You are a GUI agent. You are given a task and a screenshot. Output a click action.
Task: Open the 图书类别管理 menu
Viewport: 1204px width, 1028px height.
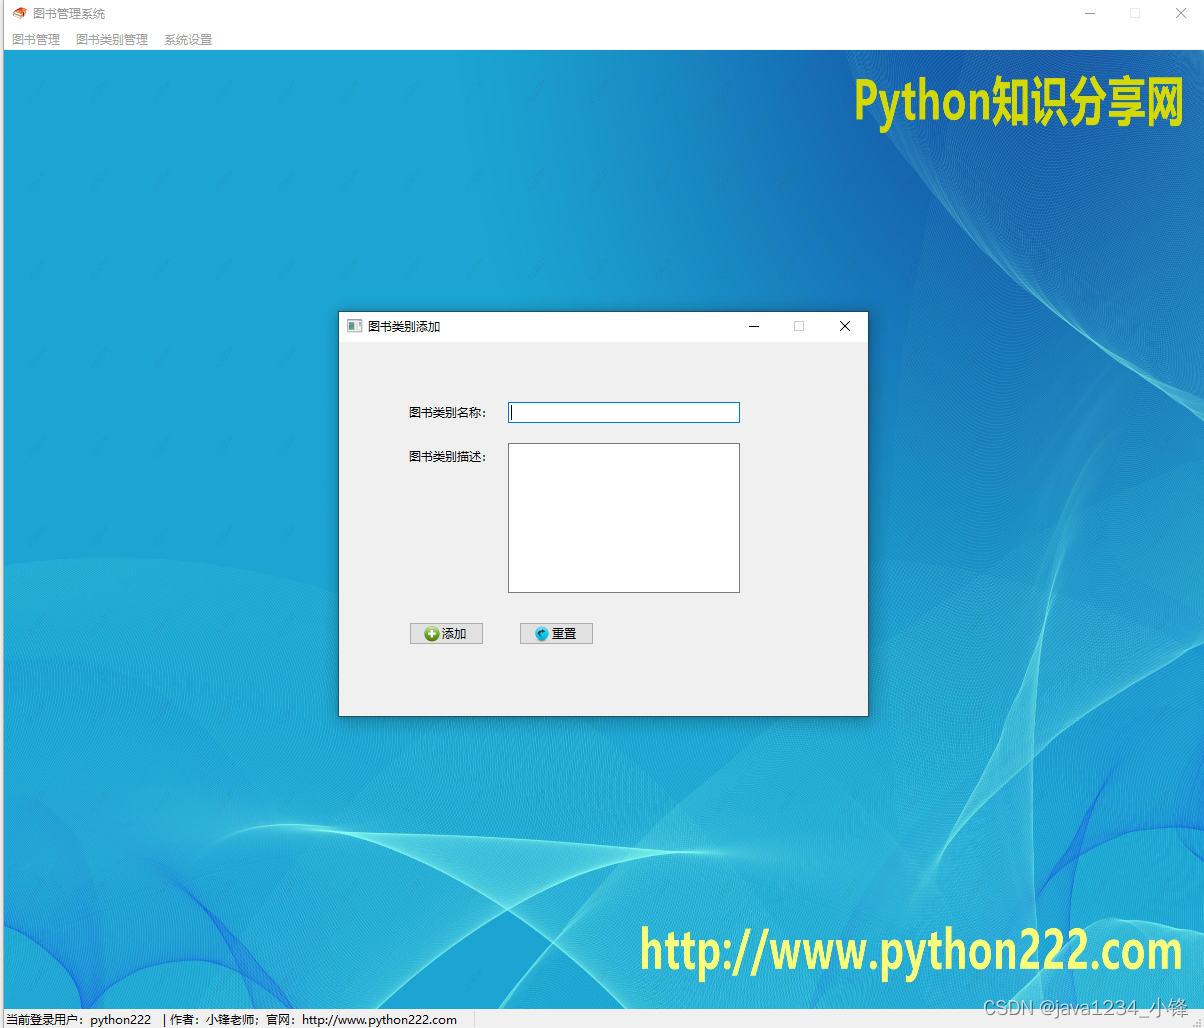(111, 39)
